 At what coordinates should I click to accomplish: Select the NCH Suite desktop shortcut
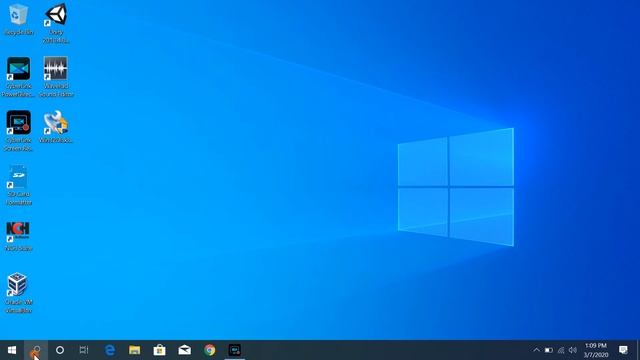pyautogui.click(x=18, y=236)
